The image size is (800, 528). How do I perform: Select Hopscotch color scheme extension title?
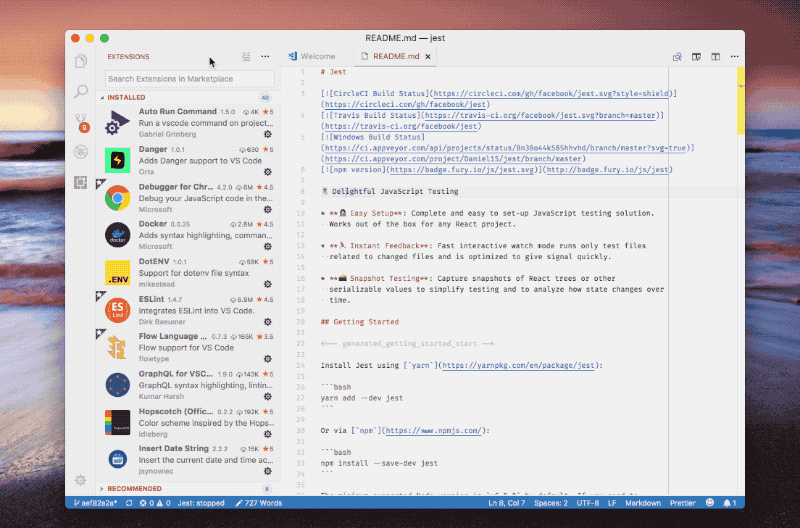coord(176,411)
